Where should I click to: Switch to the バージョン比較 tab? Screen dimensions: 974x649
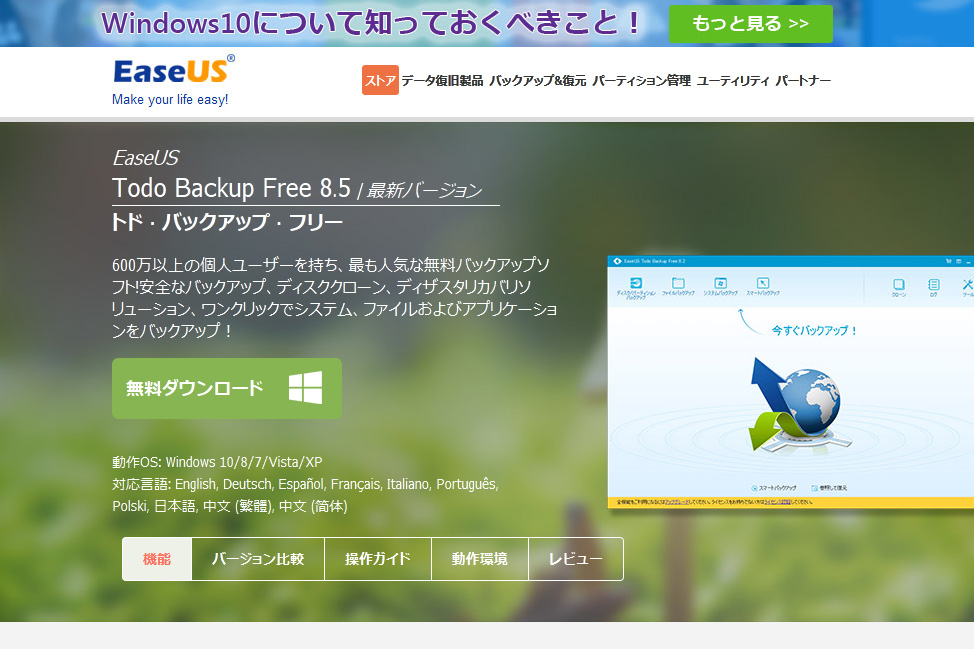[x=258, y=559]
